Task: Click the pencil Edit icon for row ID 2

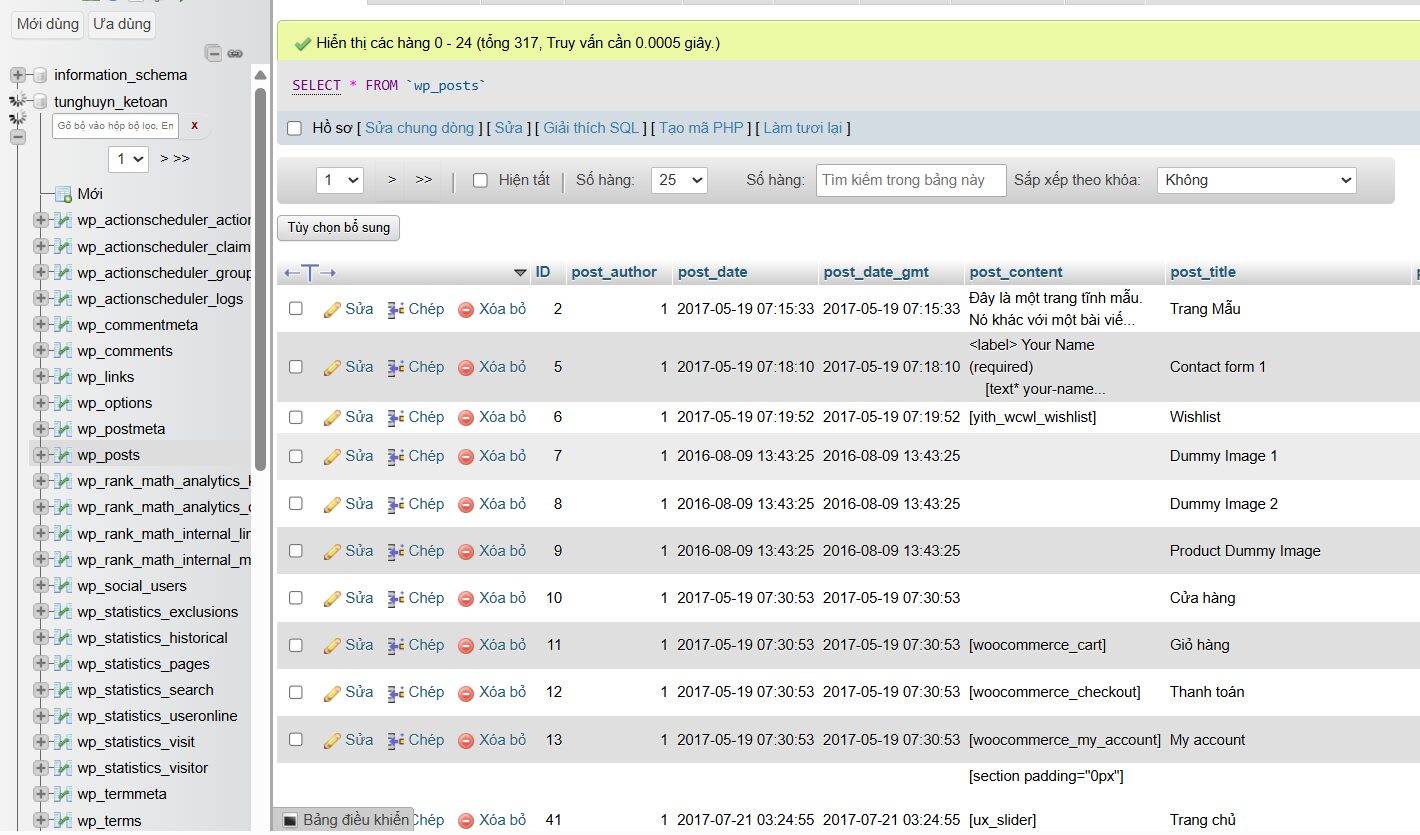Action: [x=333, y=310]
